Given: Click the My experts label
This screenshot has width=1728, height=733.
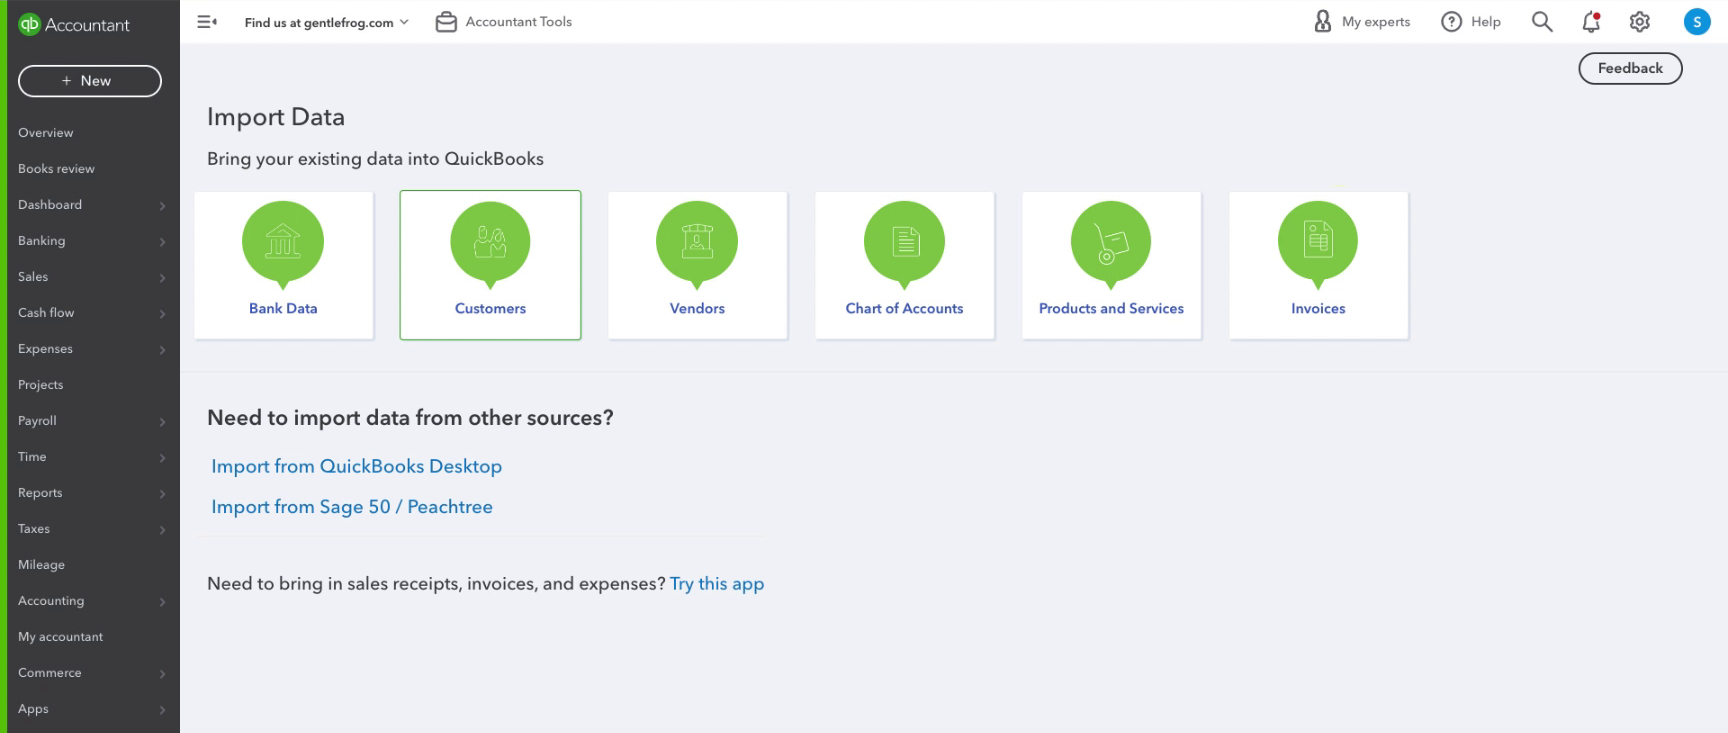Looking at the screenshot, I should [x=1376, y=22].
